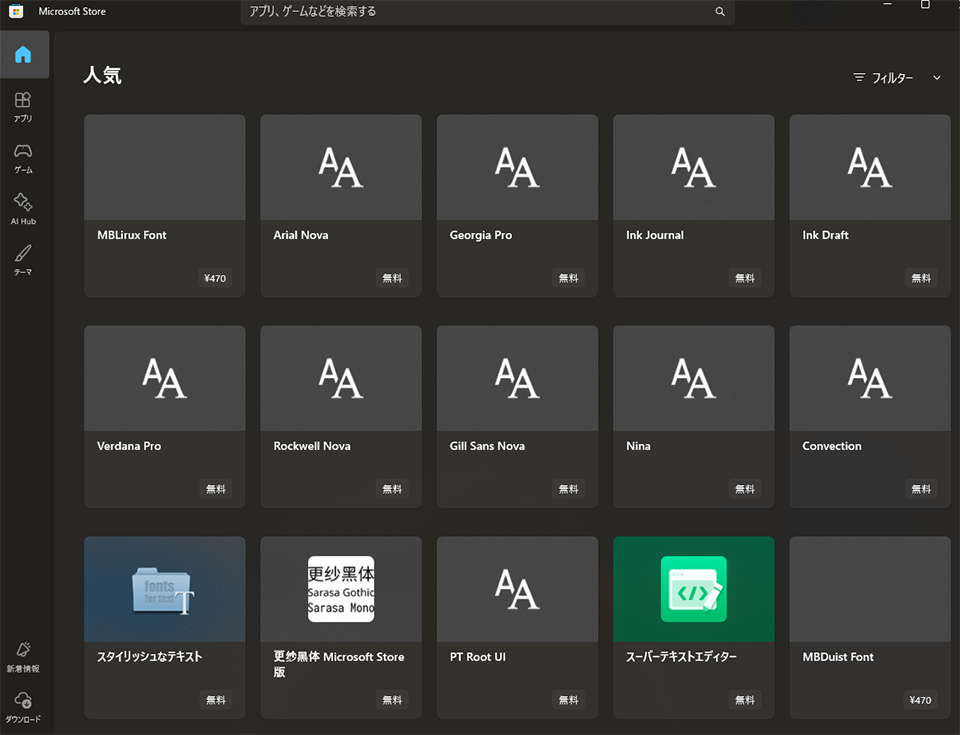Open the ゲーム section in sidebar

coord(23,158)
